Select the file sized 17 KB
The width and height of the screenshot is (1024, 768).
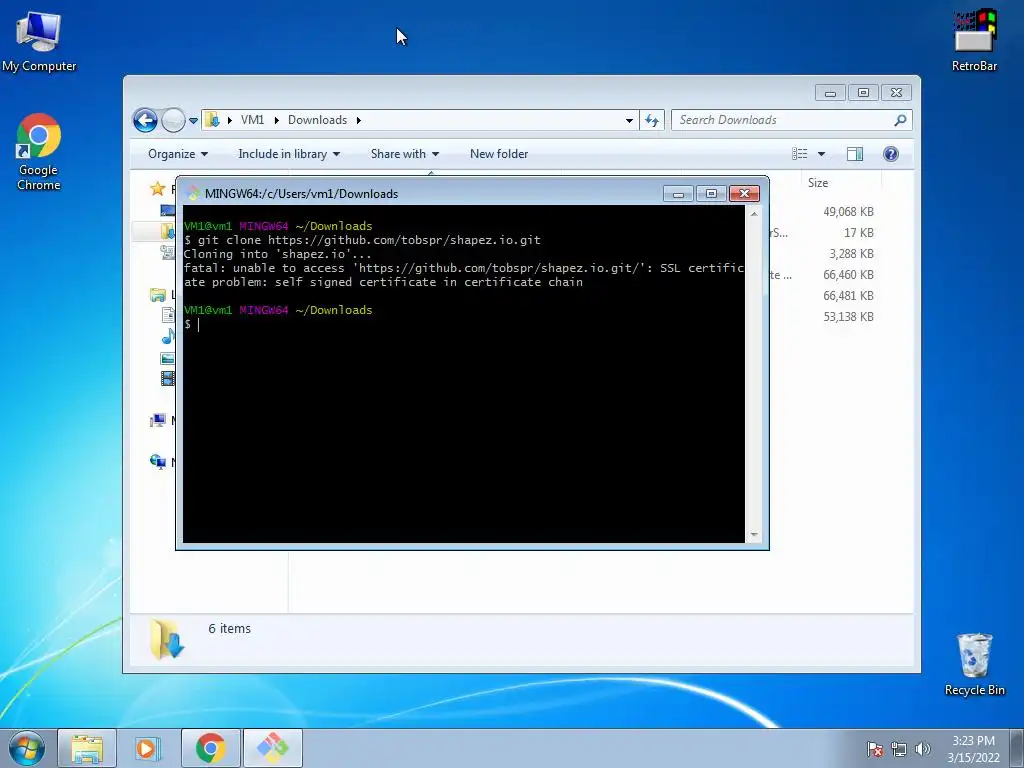tap(858, 232)
